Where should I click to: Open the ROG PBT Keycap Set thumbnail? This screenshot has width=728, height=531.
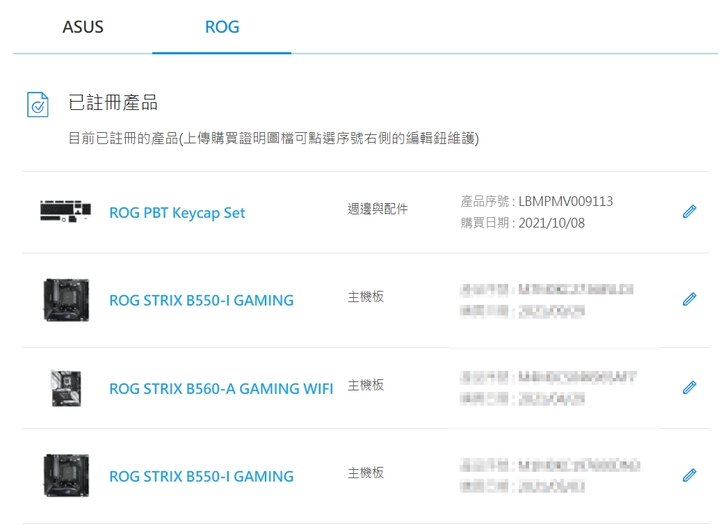pos(66,212)
